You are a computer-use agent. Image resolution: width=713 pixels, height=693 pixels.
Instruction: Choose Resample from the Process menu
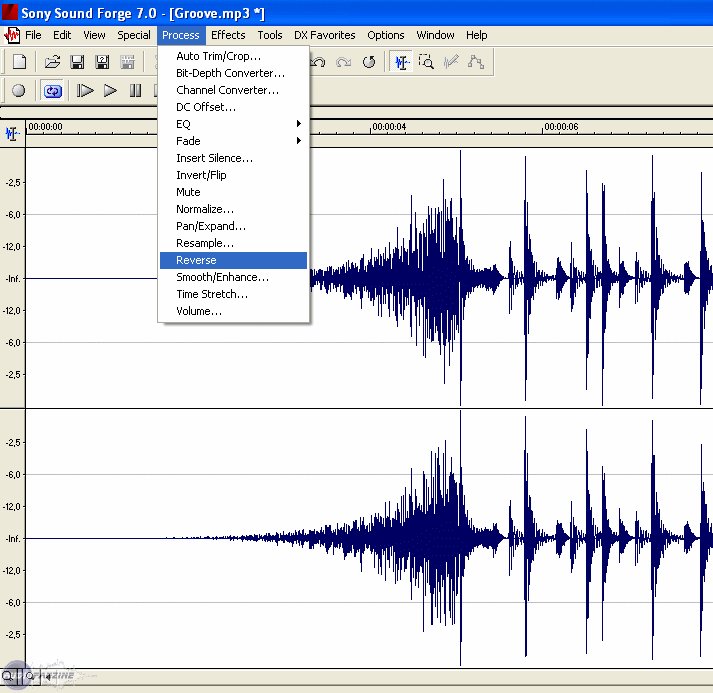click(233, 243)
